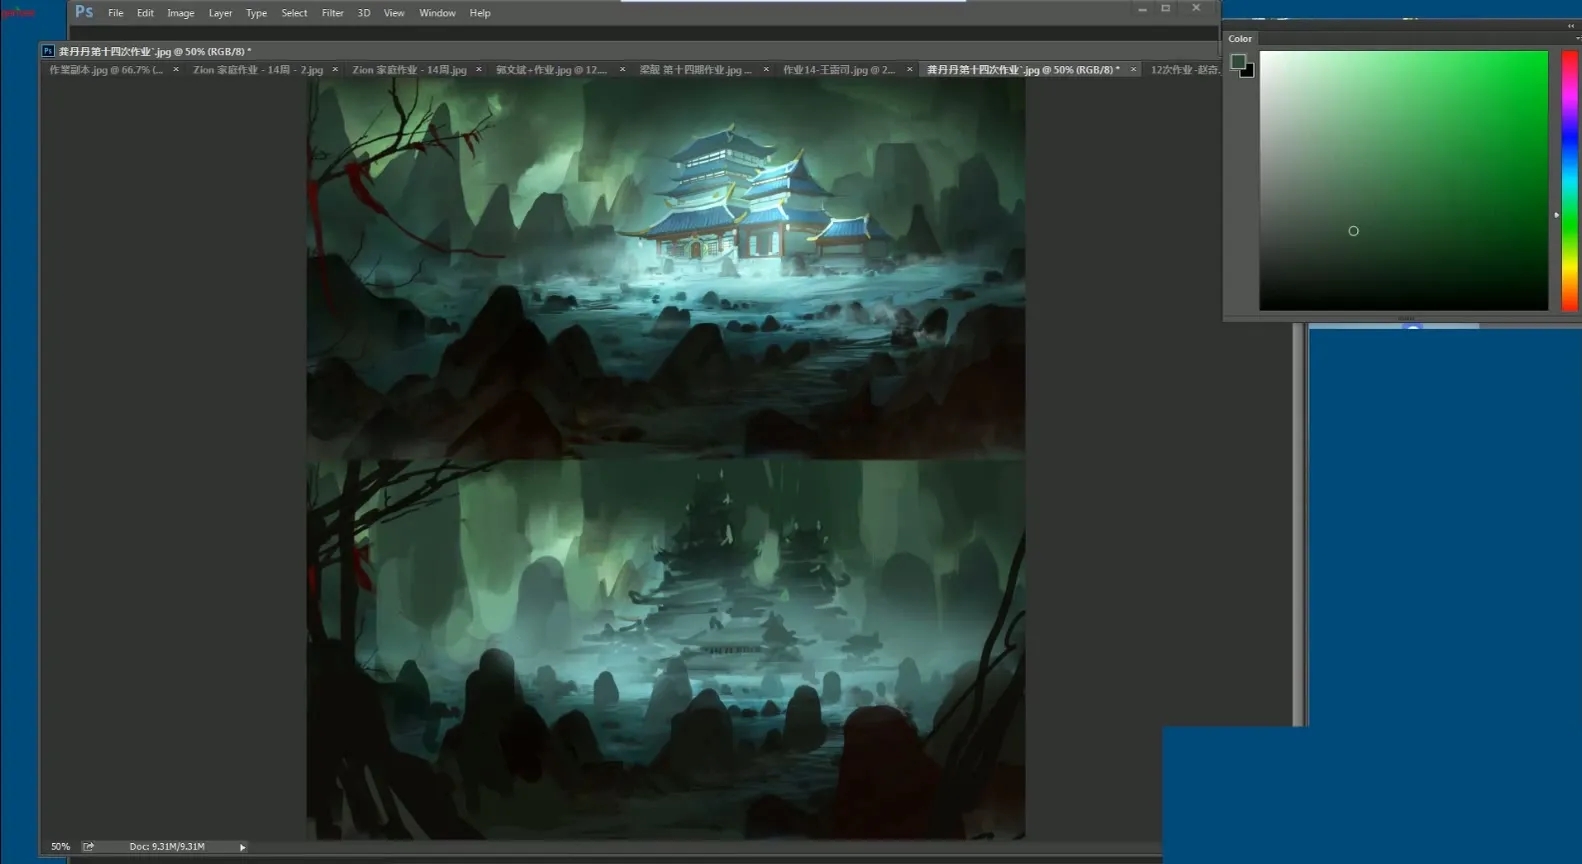Close the 作業副本.jpg document tab
The image size is (1582, 864).
176,70
